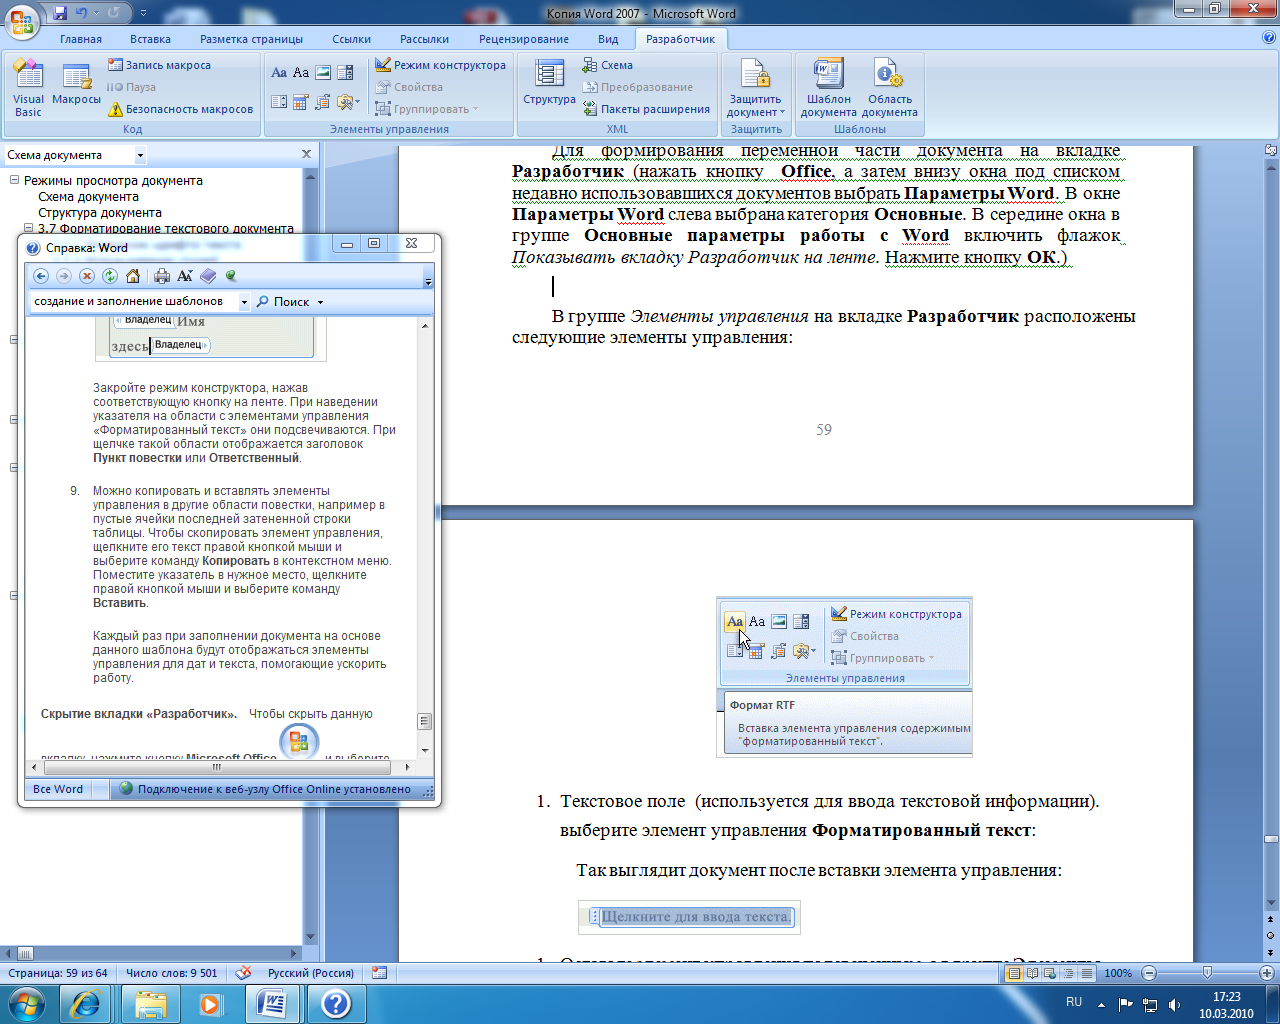Switch to Outline view in the status bar
This screenshot has height=1024, width=1280.
pyautogui.click(x=1068, y=973)
